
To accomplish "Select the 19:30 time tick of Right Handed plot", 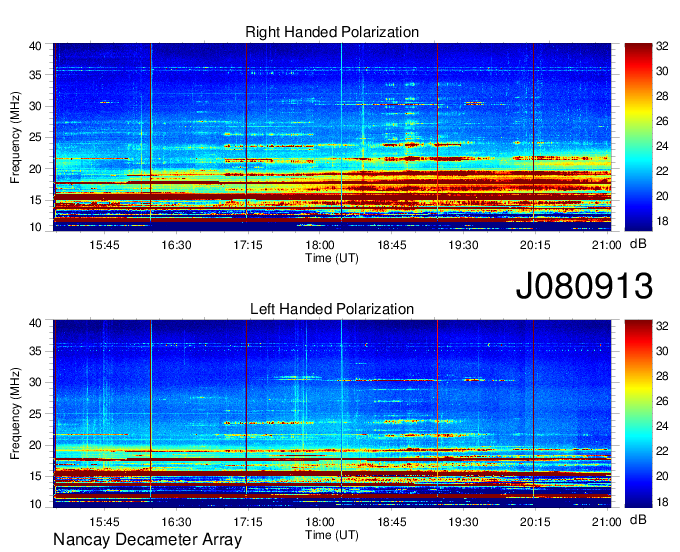I will point(463,245).
